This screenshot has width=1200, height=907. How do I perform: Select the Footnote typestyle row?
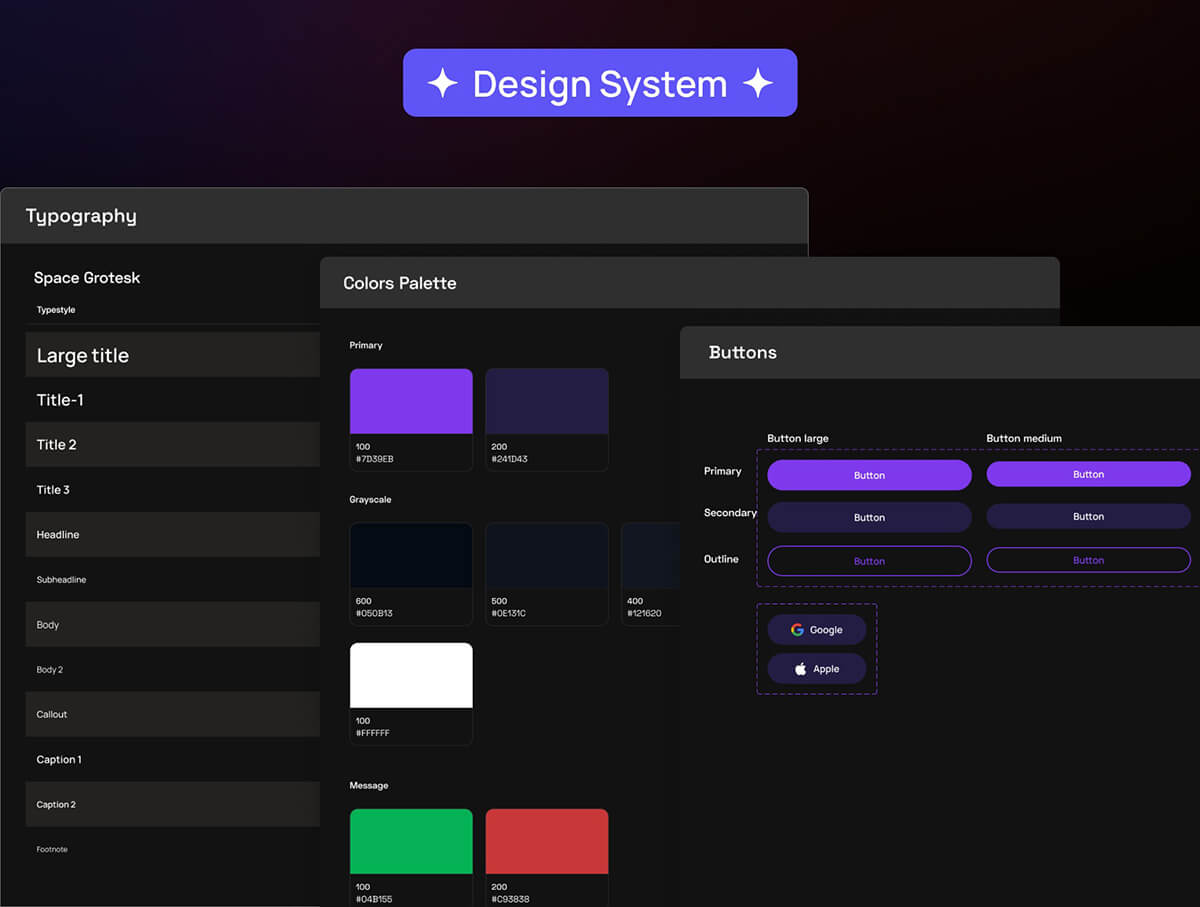coord(172,850)
